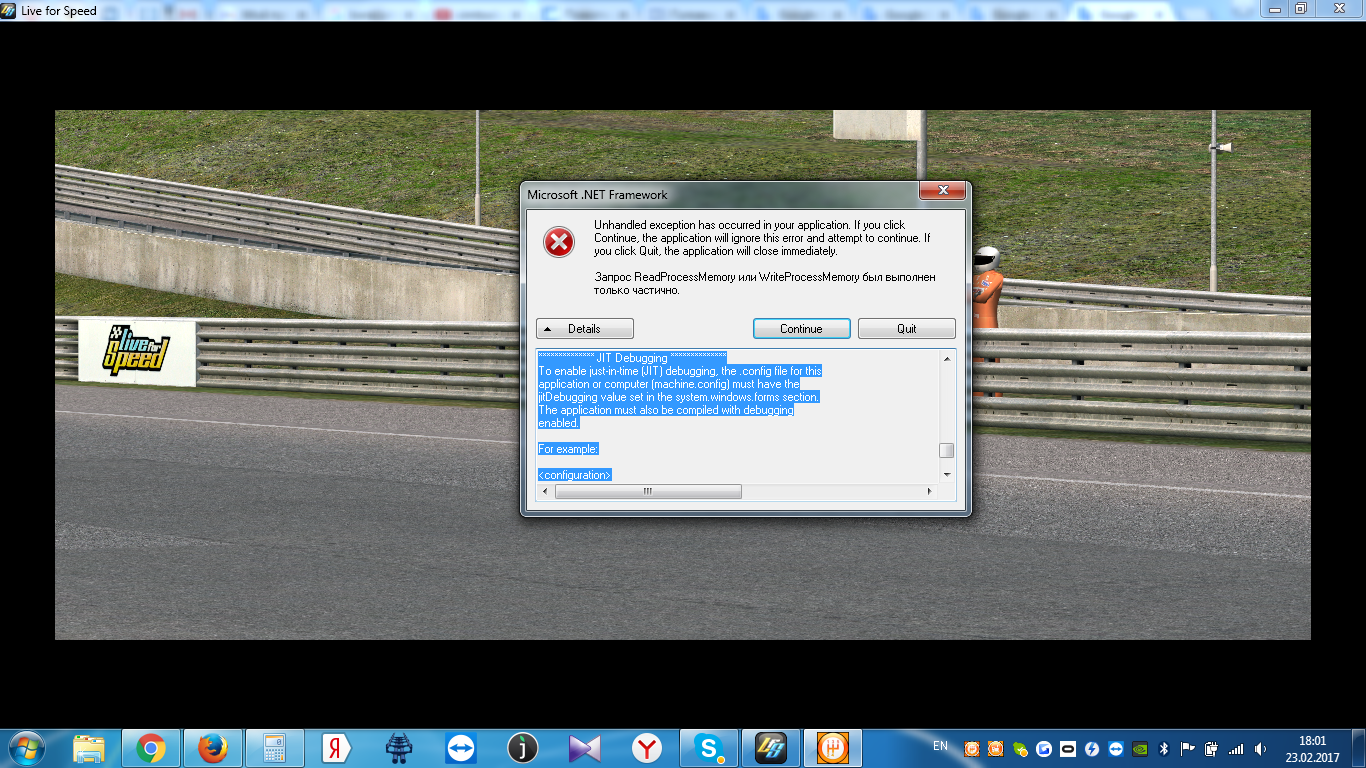Click the volume speaker tray icon
1366x768 pixels.
1260,748
